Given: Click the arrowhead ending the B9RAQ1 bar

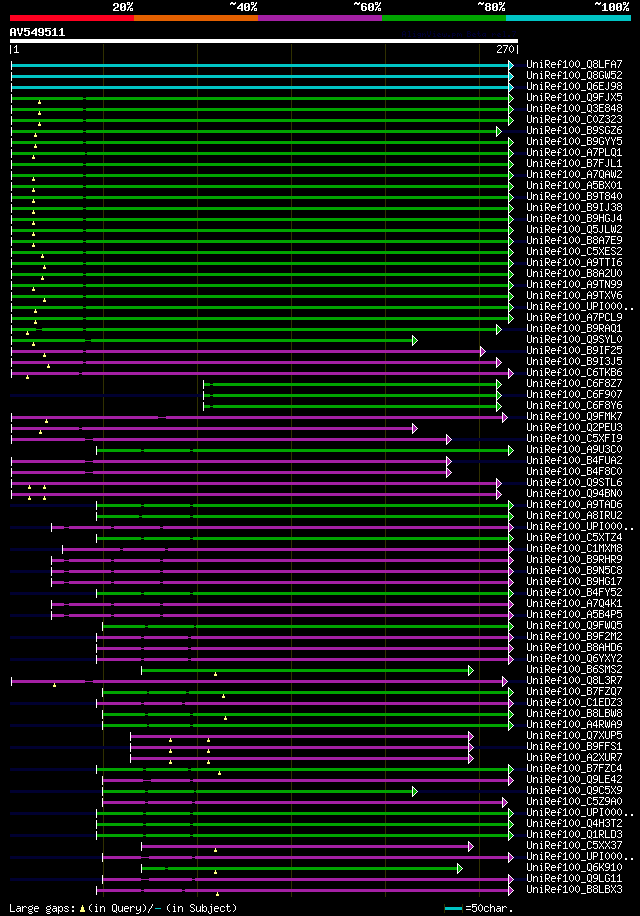Looking at the screenshot, I should pyautogui.click(x=499, y=329).
